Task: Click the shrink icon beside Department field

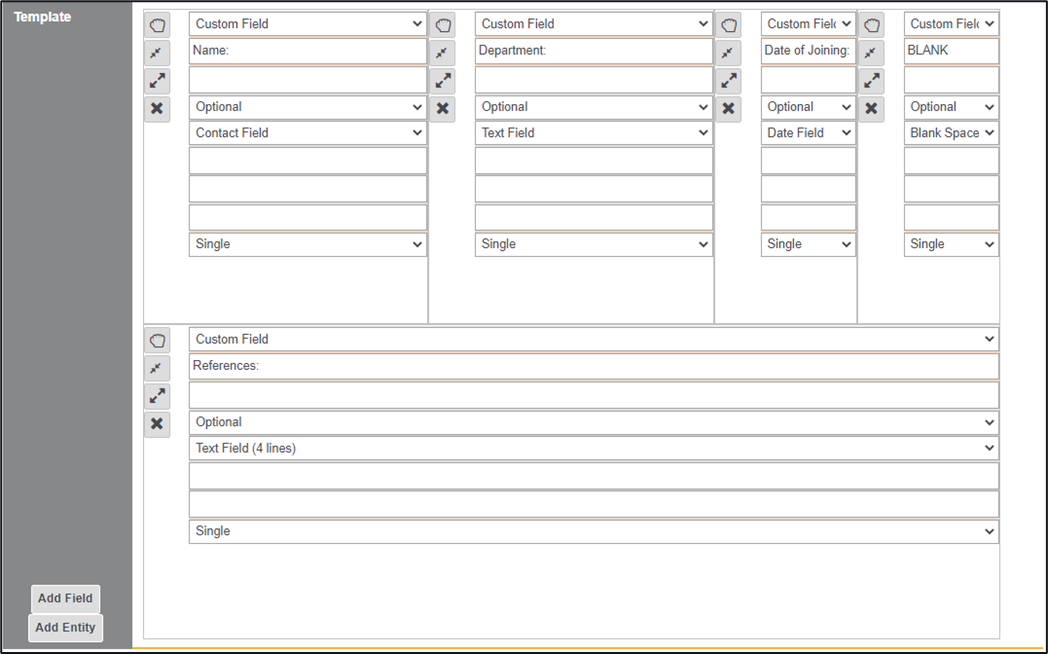Action: (x=443, y=53)
